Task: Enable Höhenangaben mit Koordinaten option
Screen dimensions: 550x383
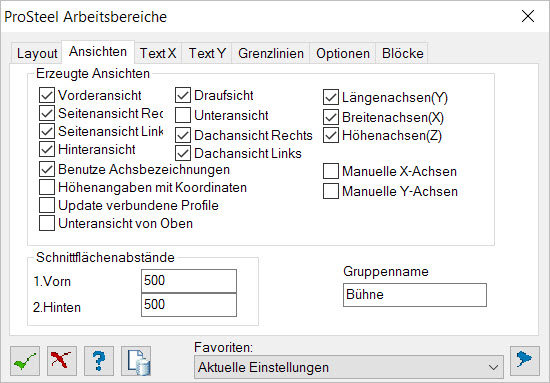Action: coord(47,187)
